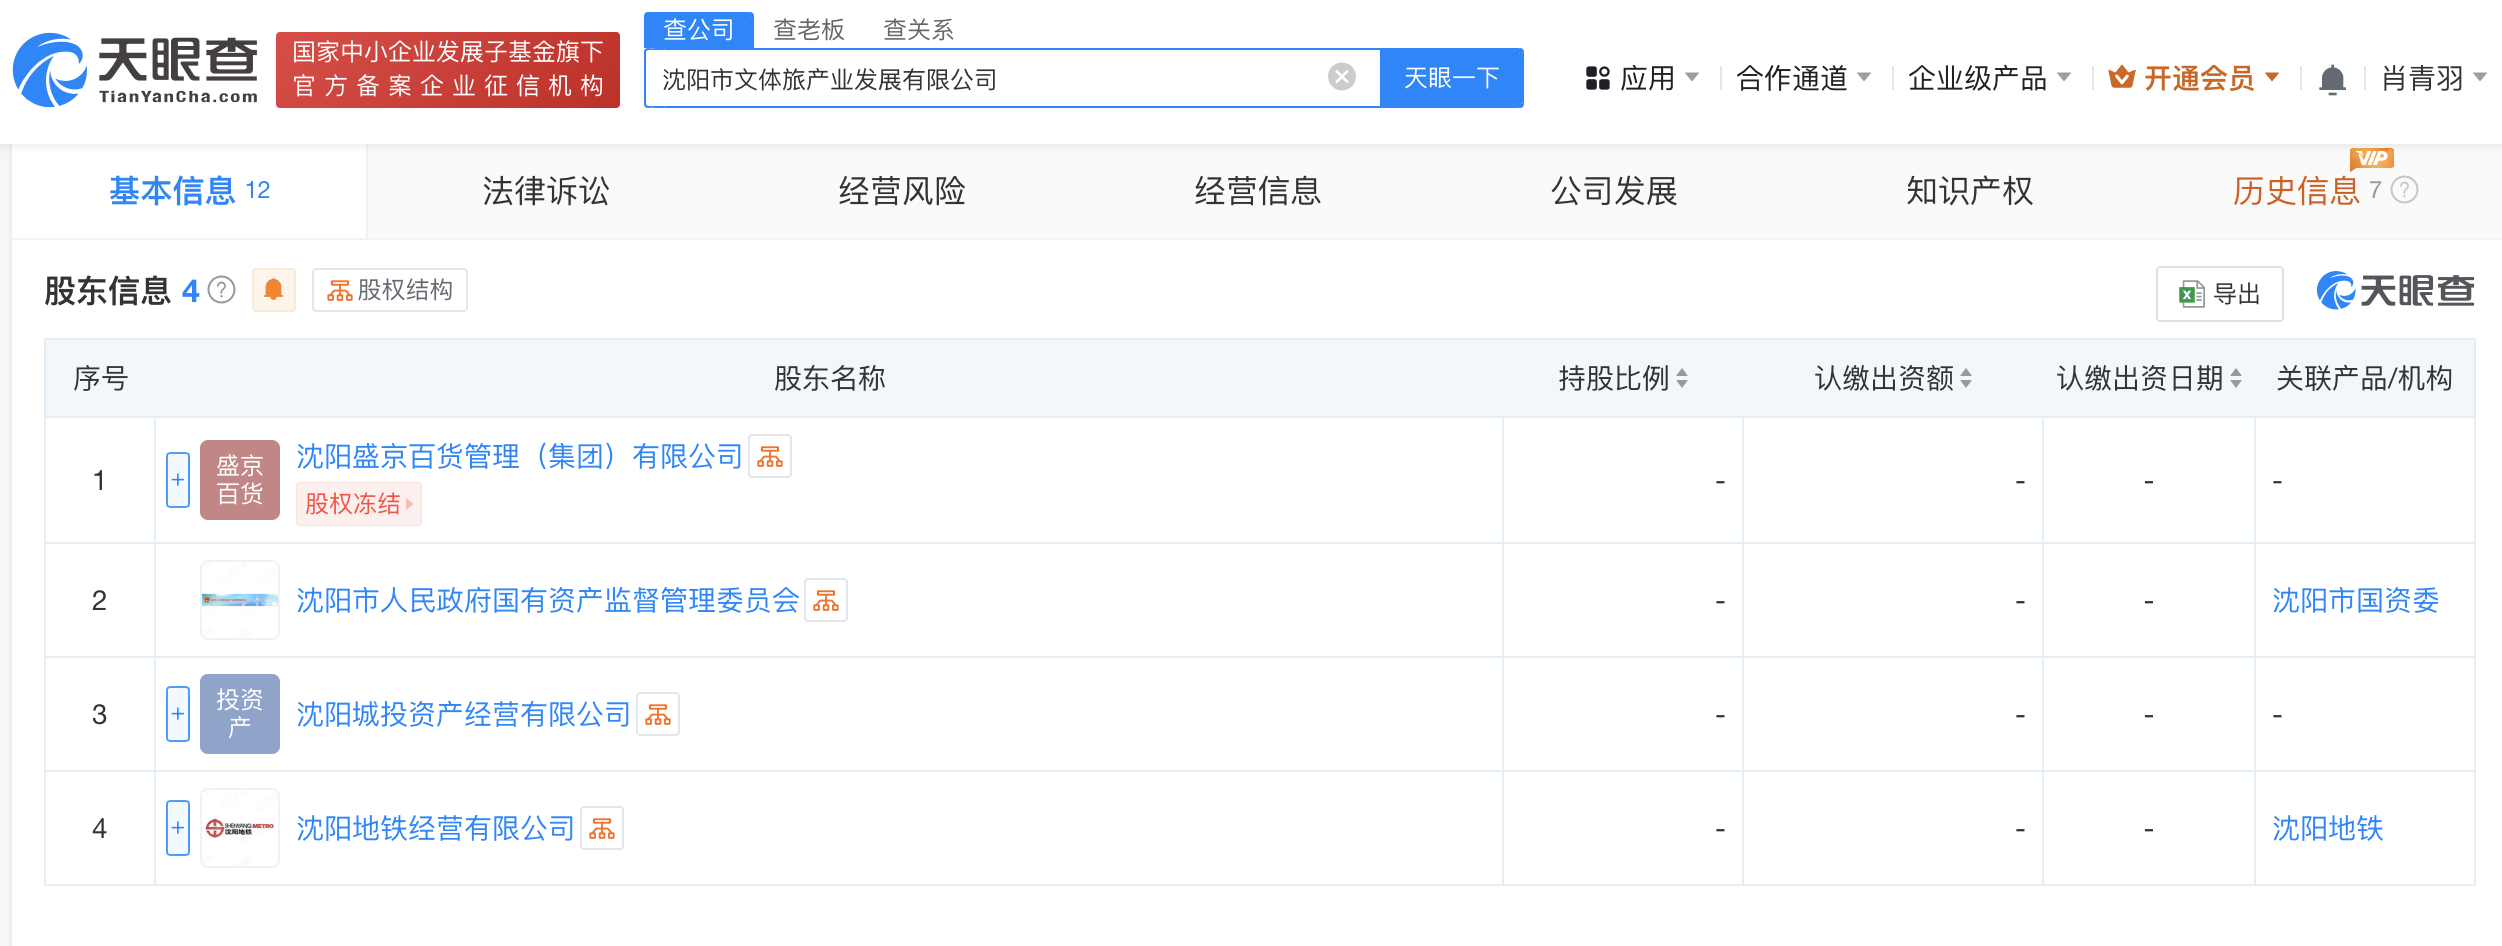Viewport: 2502px width, 946px height.
Task: Expand row 3 shareholder details
Action: 178,714
